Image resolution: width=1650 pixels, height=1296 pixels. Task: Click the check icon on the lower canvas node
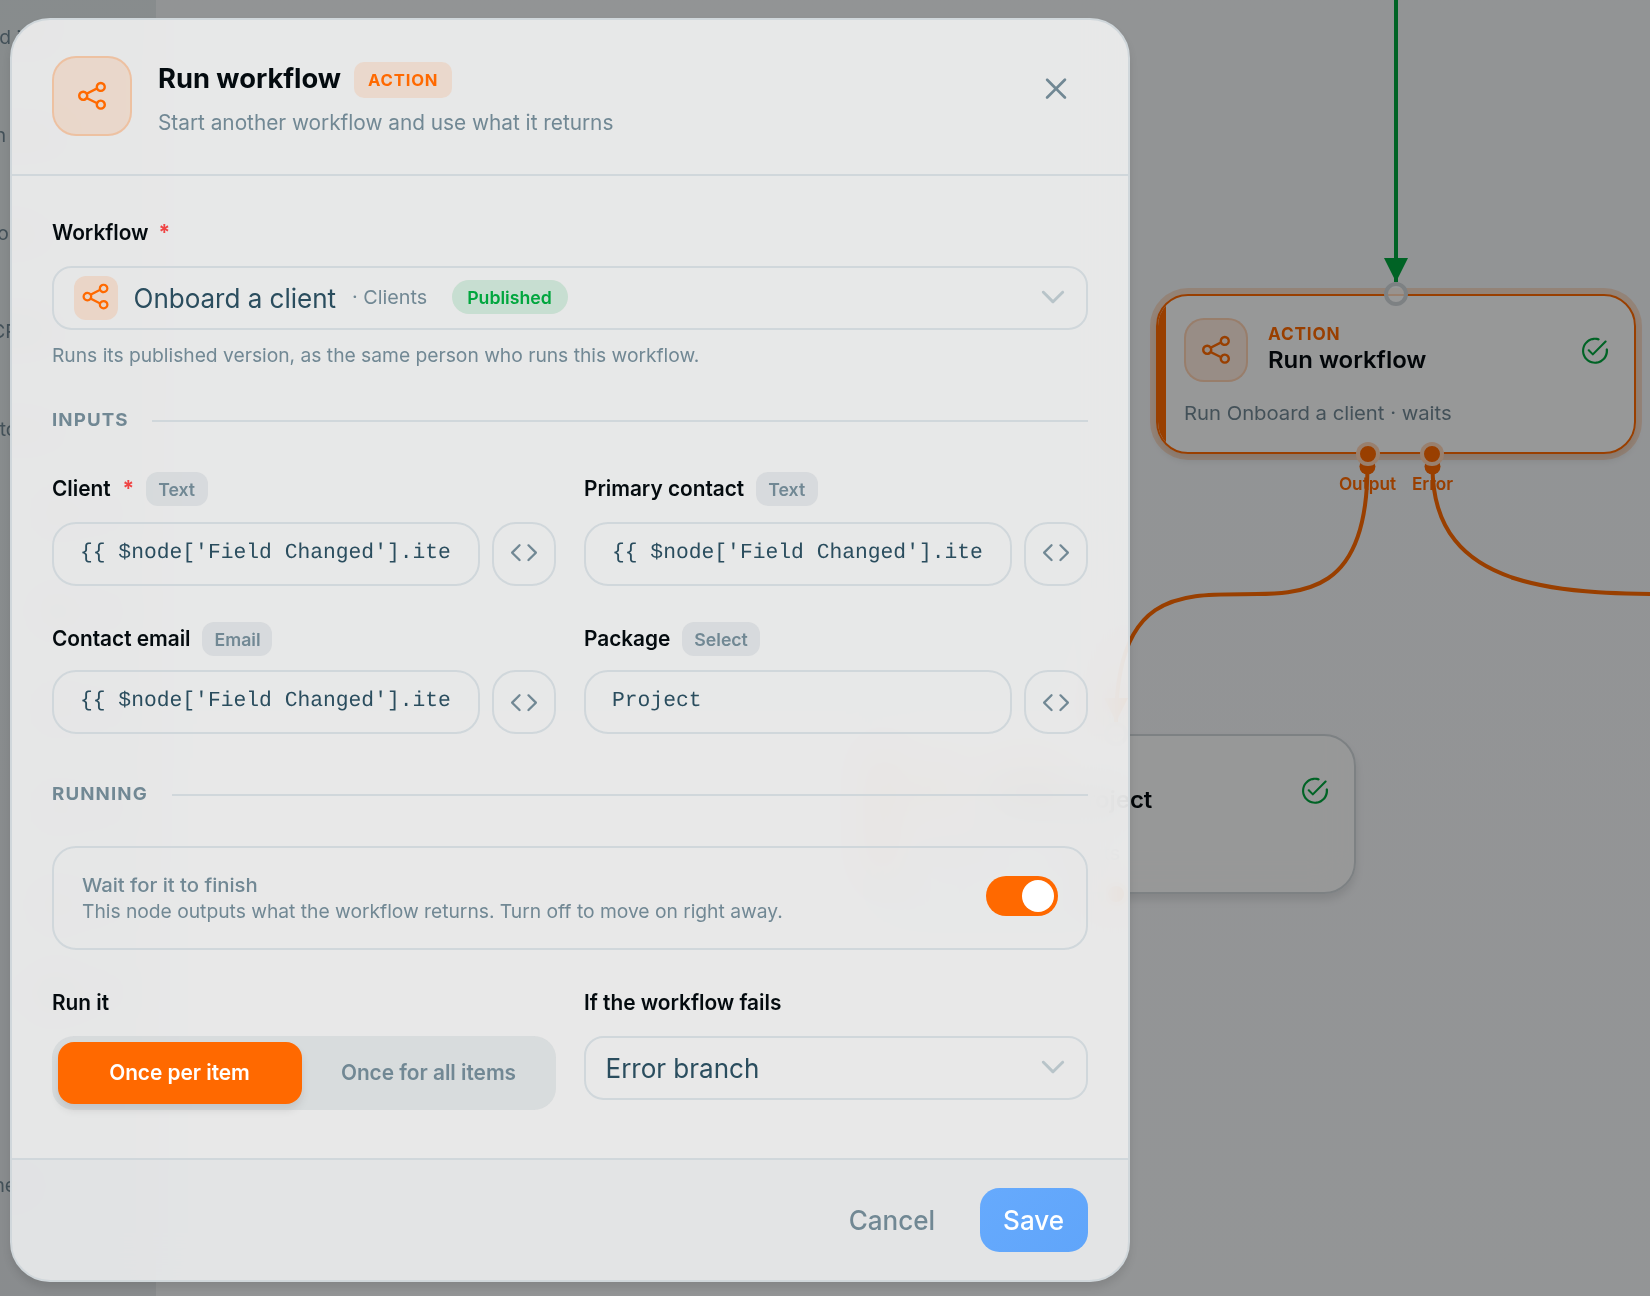(x=1315, y=791)
